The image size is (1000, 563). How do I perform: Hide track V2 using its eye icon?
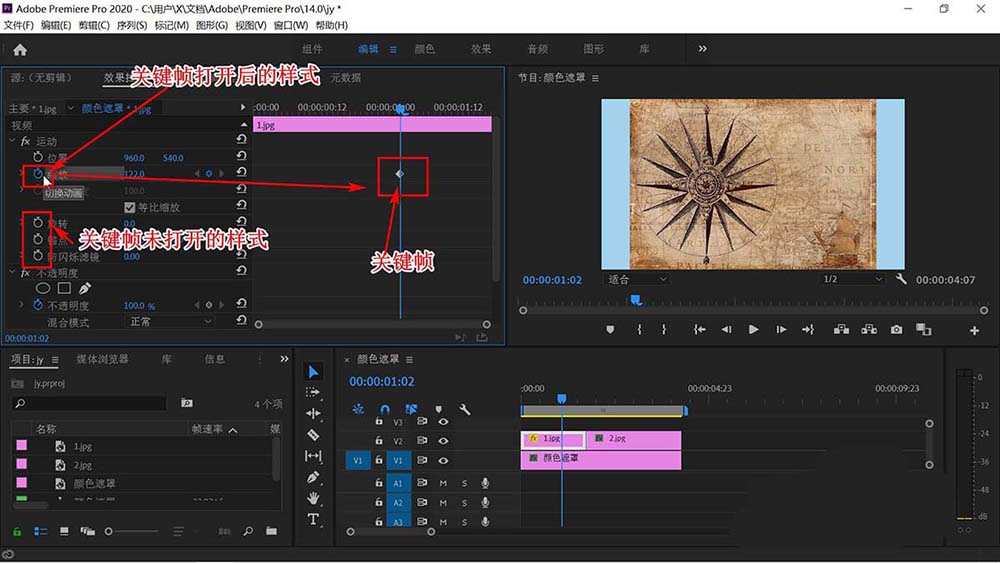click(443, 441)
